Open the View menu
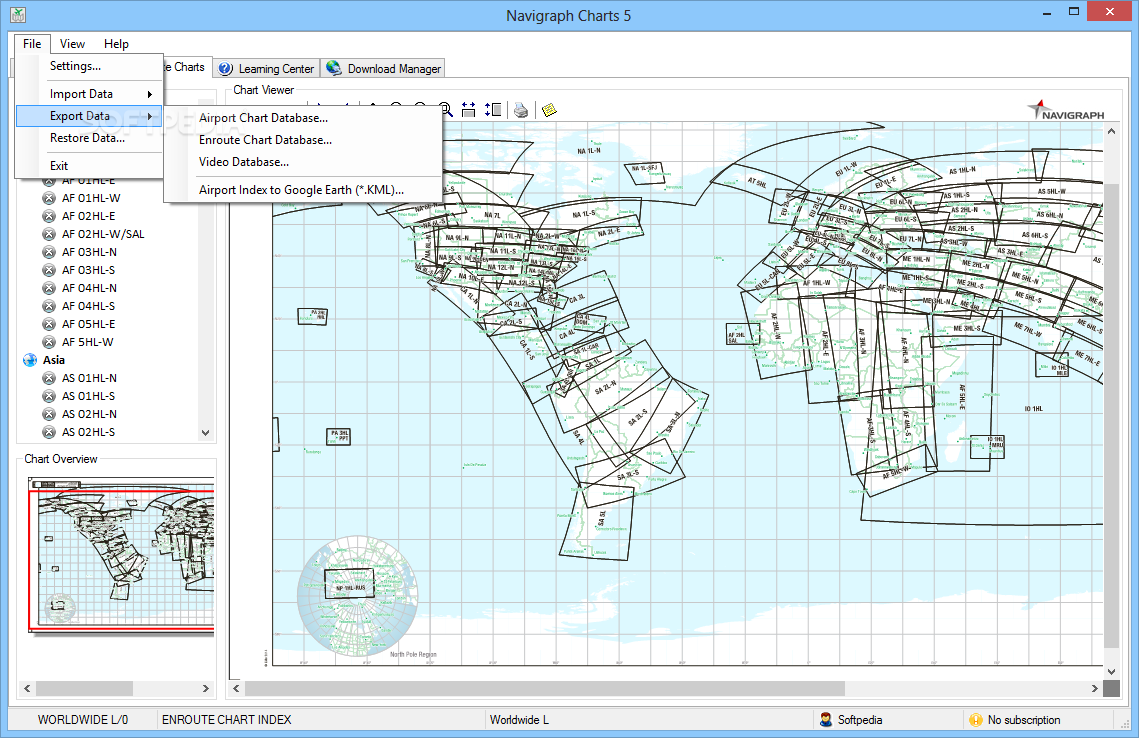Screen dimensions: 1139x738 click(x=72, y=44)
